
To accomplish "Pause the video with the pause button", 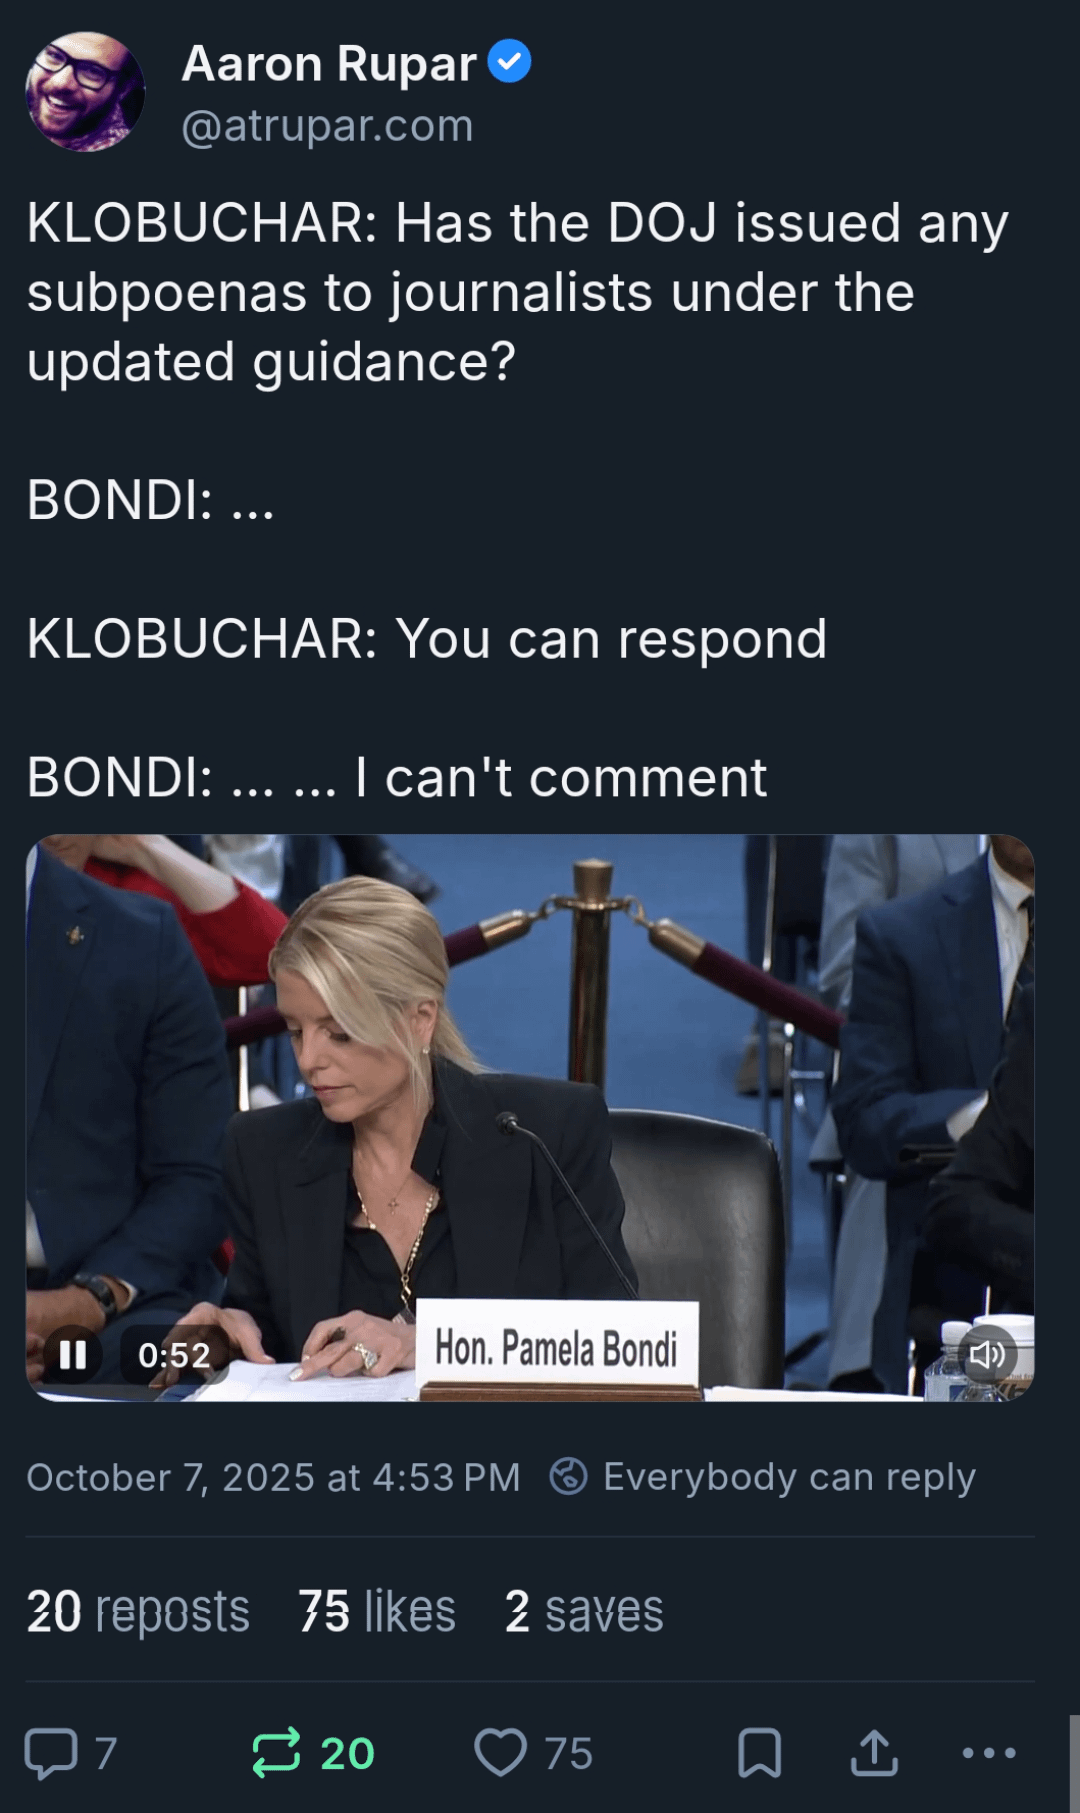I will (x=73, y=1355).
